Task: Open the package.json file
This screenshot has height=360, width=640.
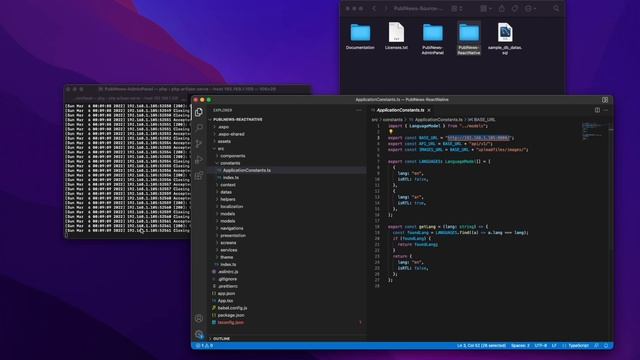Action: (231, 316)
